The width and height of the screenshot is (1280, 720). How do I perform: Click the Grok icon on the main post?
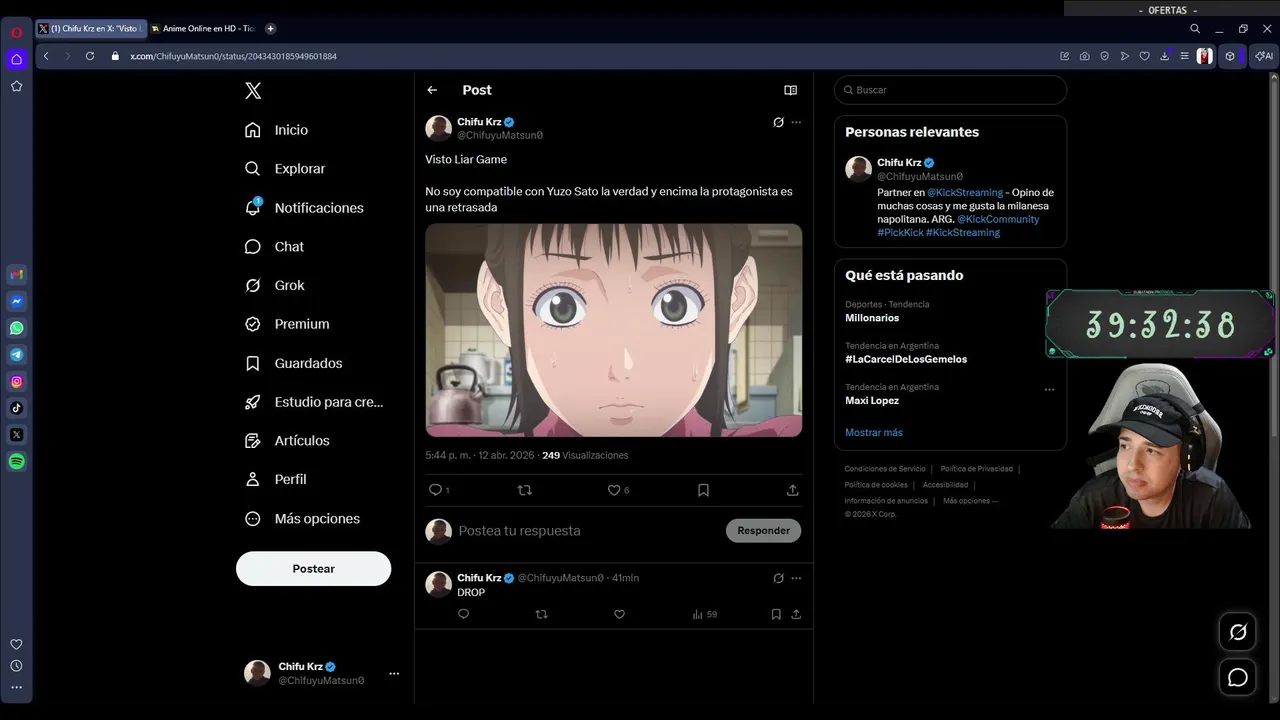click(x=778, y=122)
